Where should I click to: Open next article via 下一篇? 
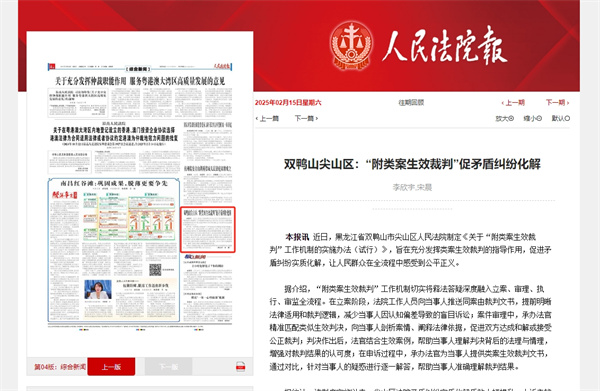tap(306, 119)
